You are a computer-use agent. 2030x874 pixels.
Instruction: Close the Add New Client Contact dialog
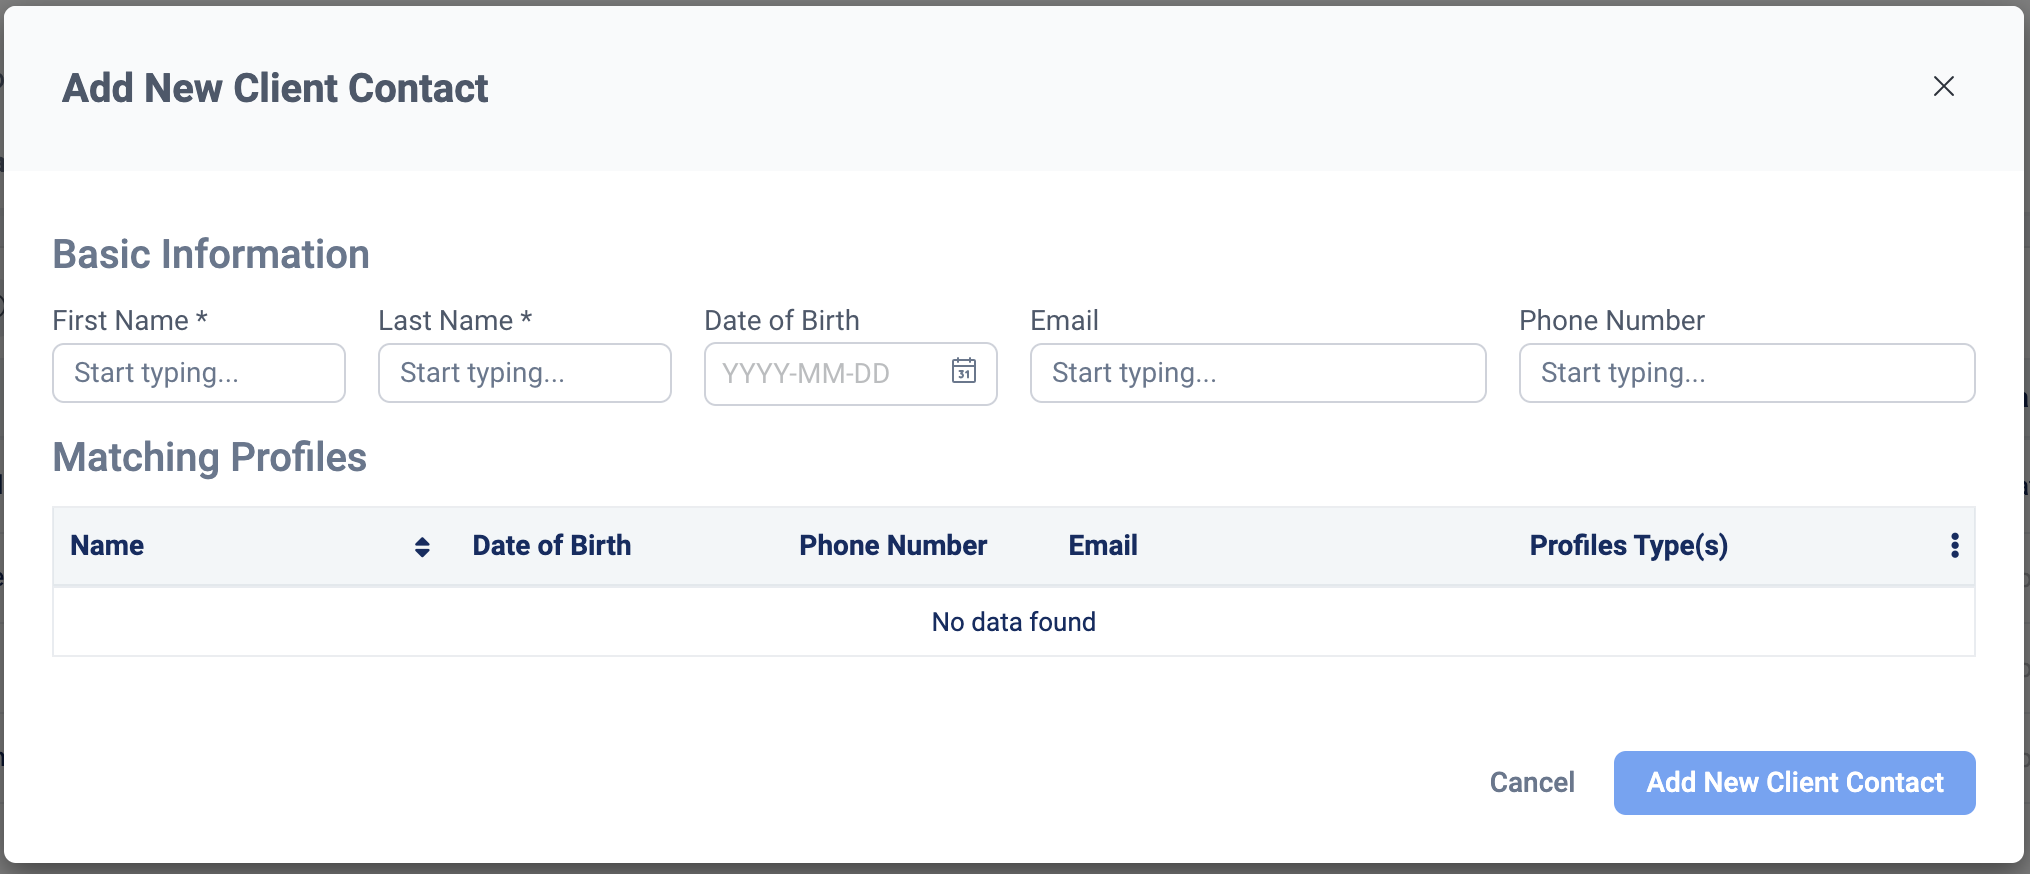pos(1943,86)
